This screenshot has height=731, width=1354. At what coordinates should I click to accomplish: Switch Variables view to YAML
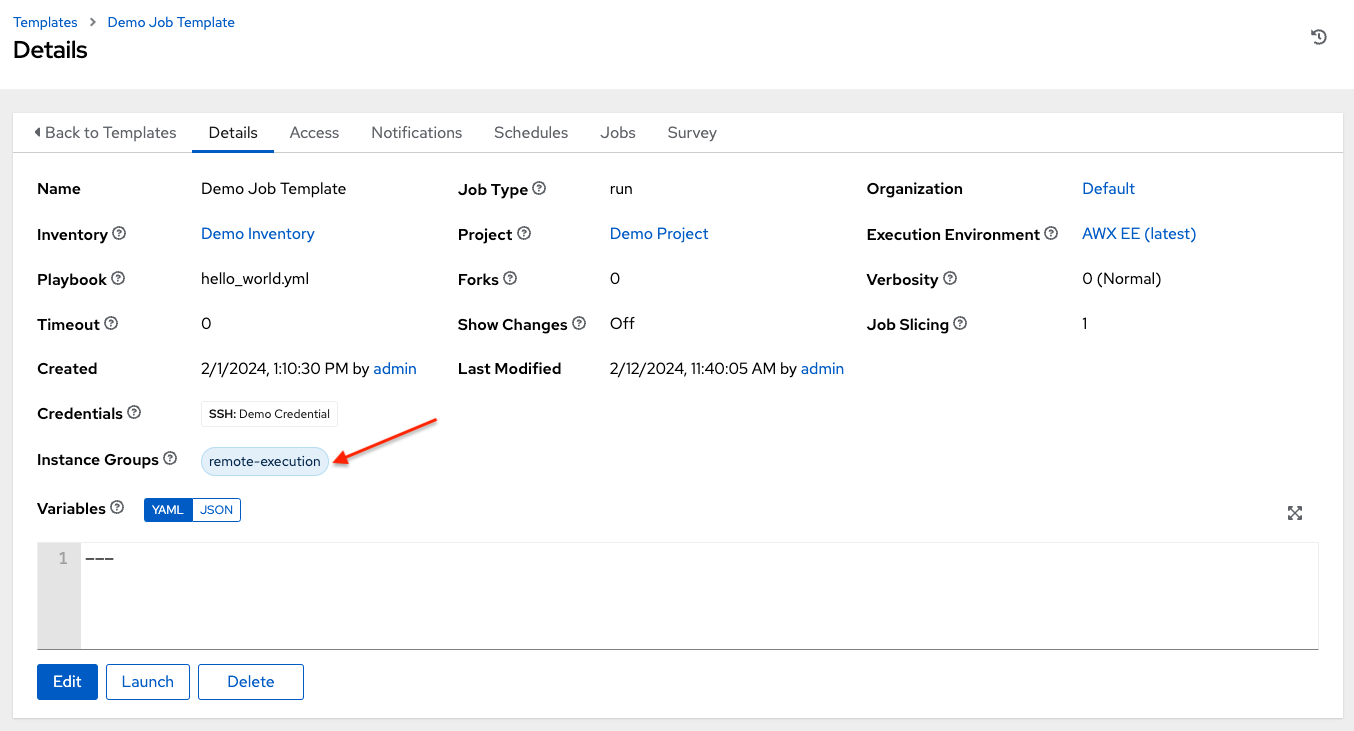coord(168,510)
